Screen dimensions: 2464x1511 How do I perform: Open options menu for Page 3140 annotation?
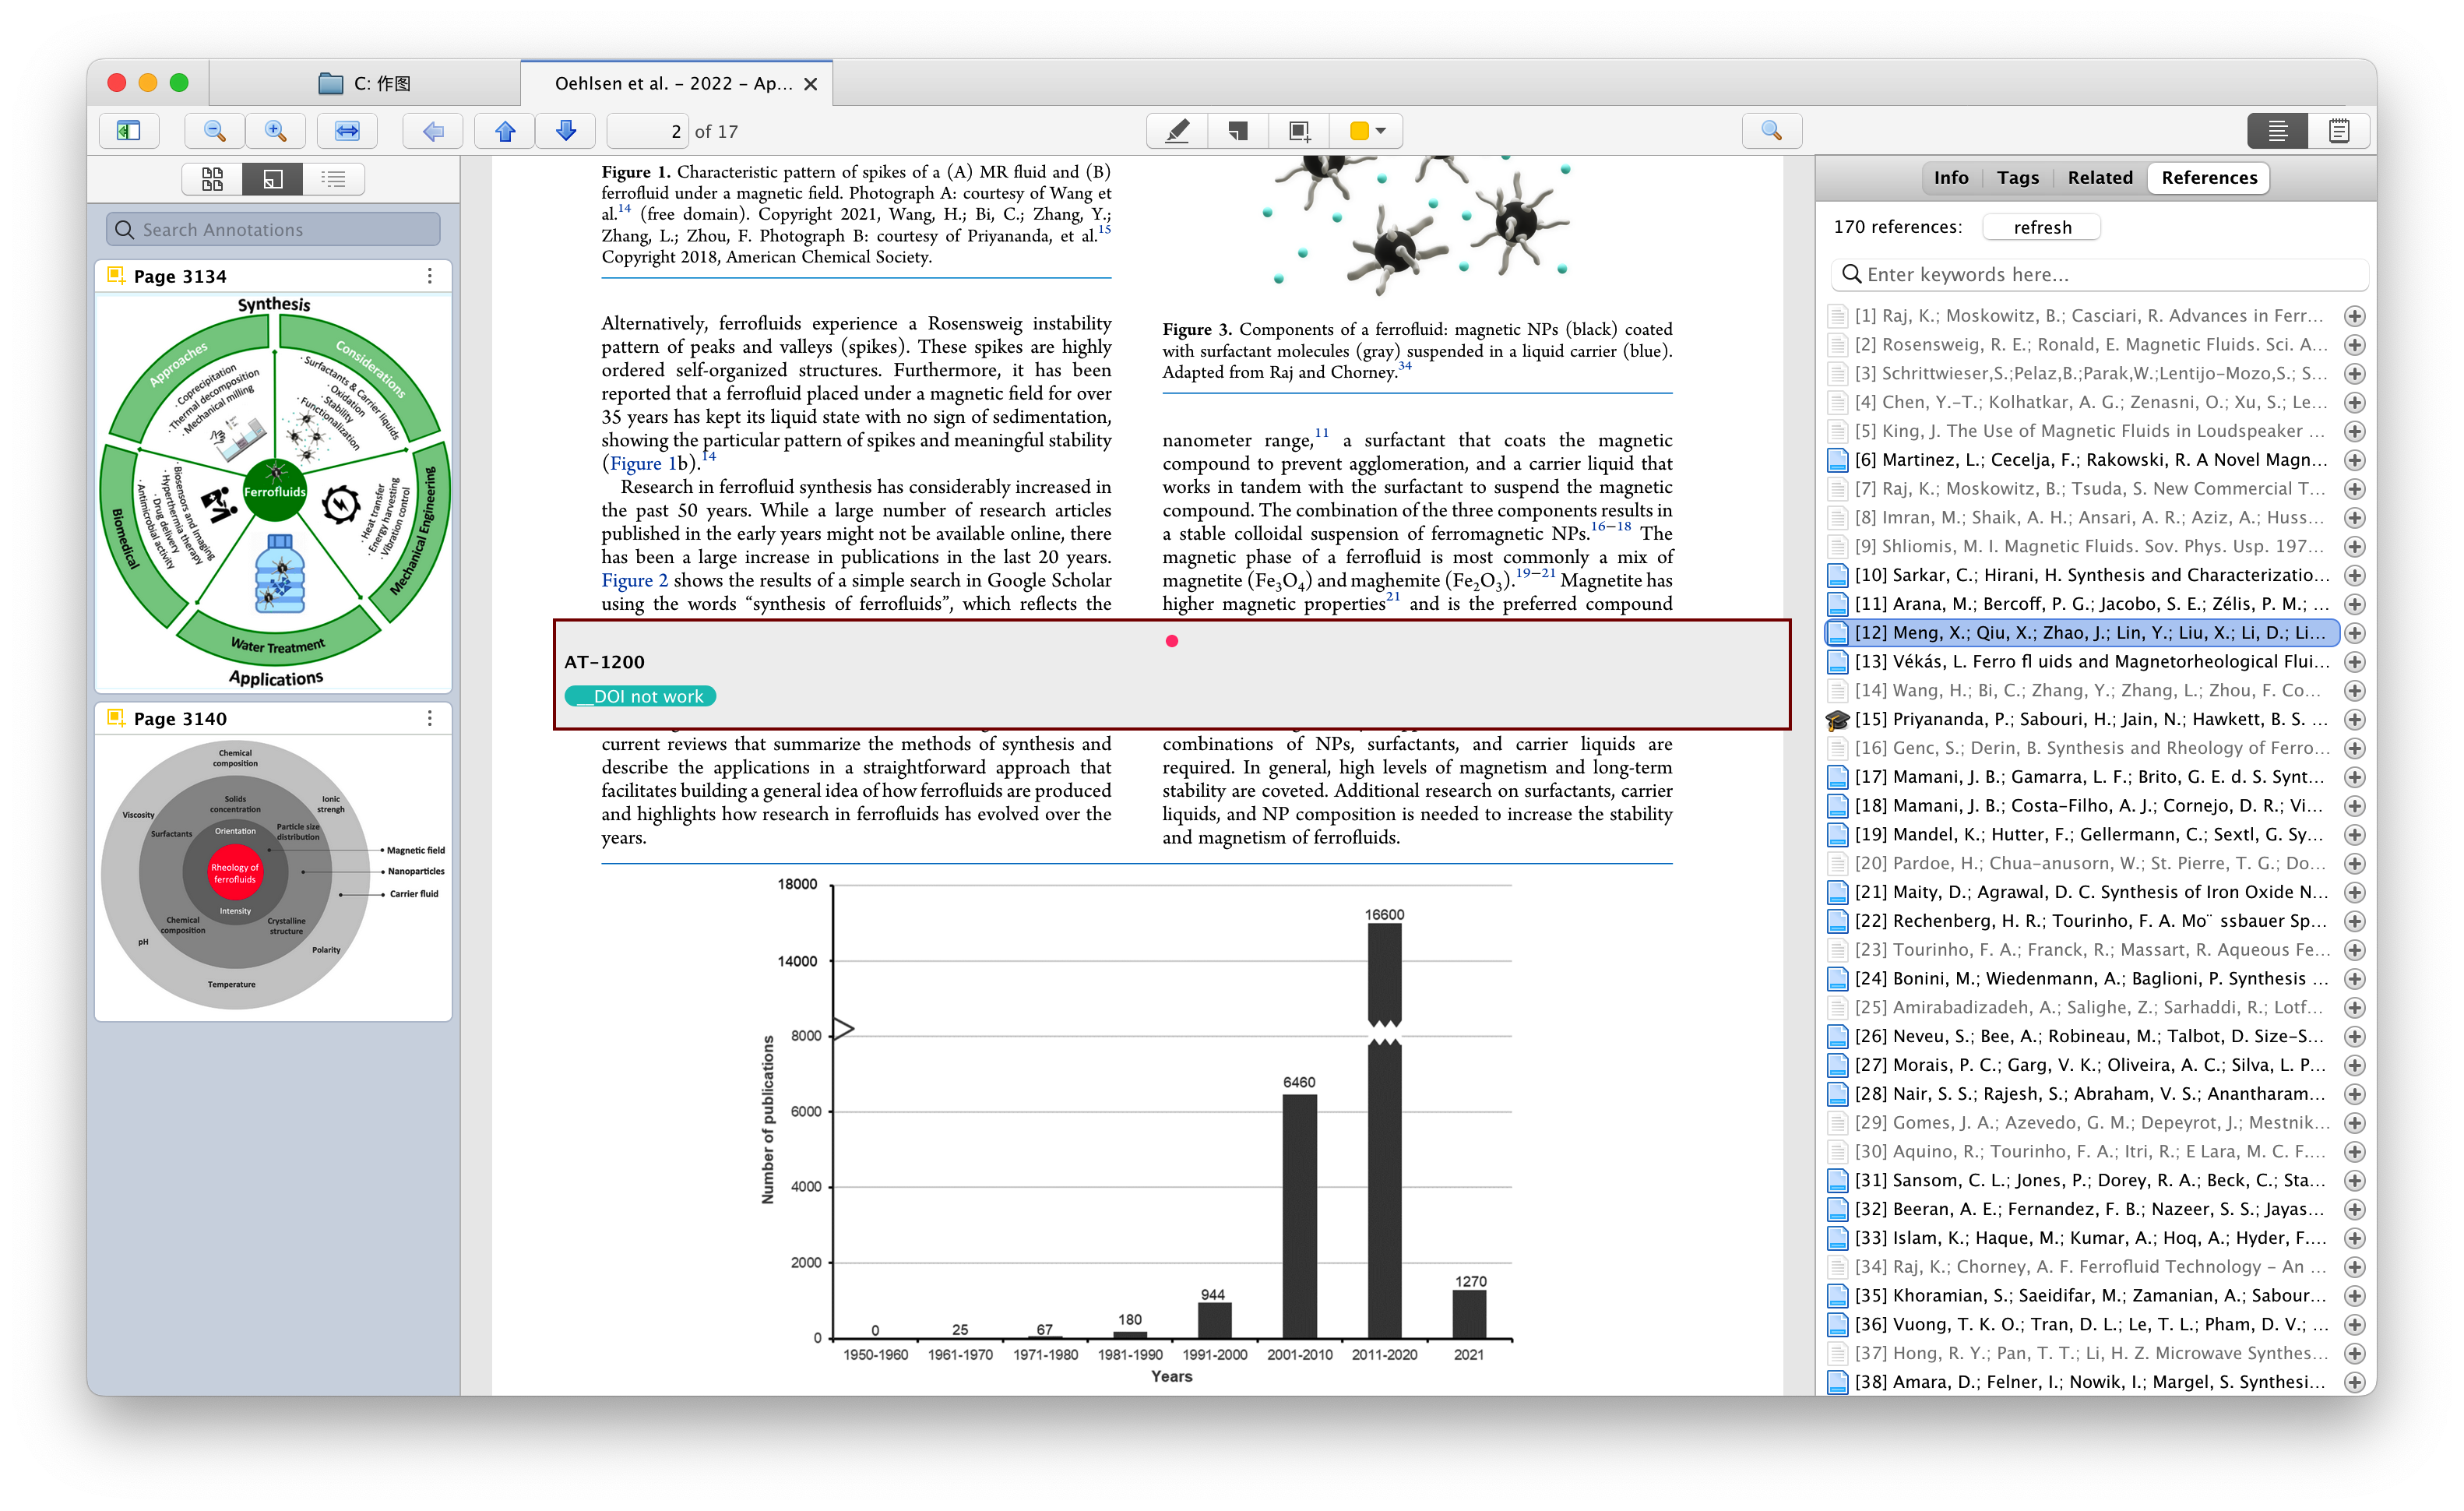pos(430,719)
